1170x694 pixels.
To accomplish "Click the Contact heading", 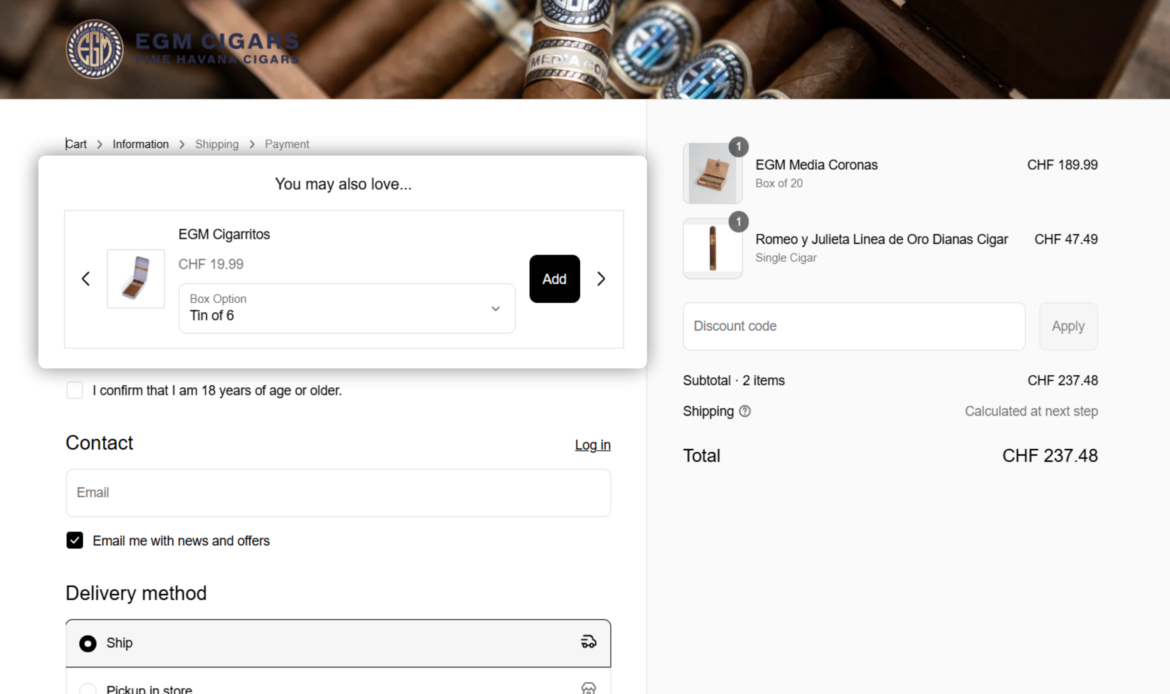I will pos(99,443).
